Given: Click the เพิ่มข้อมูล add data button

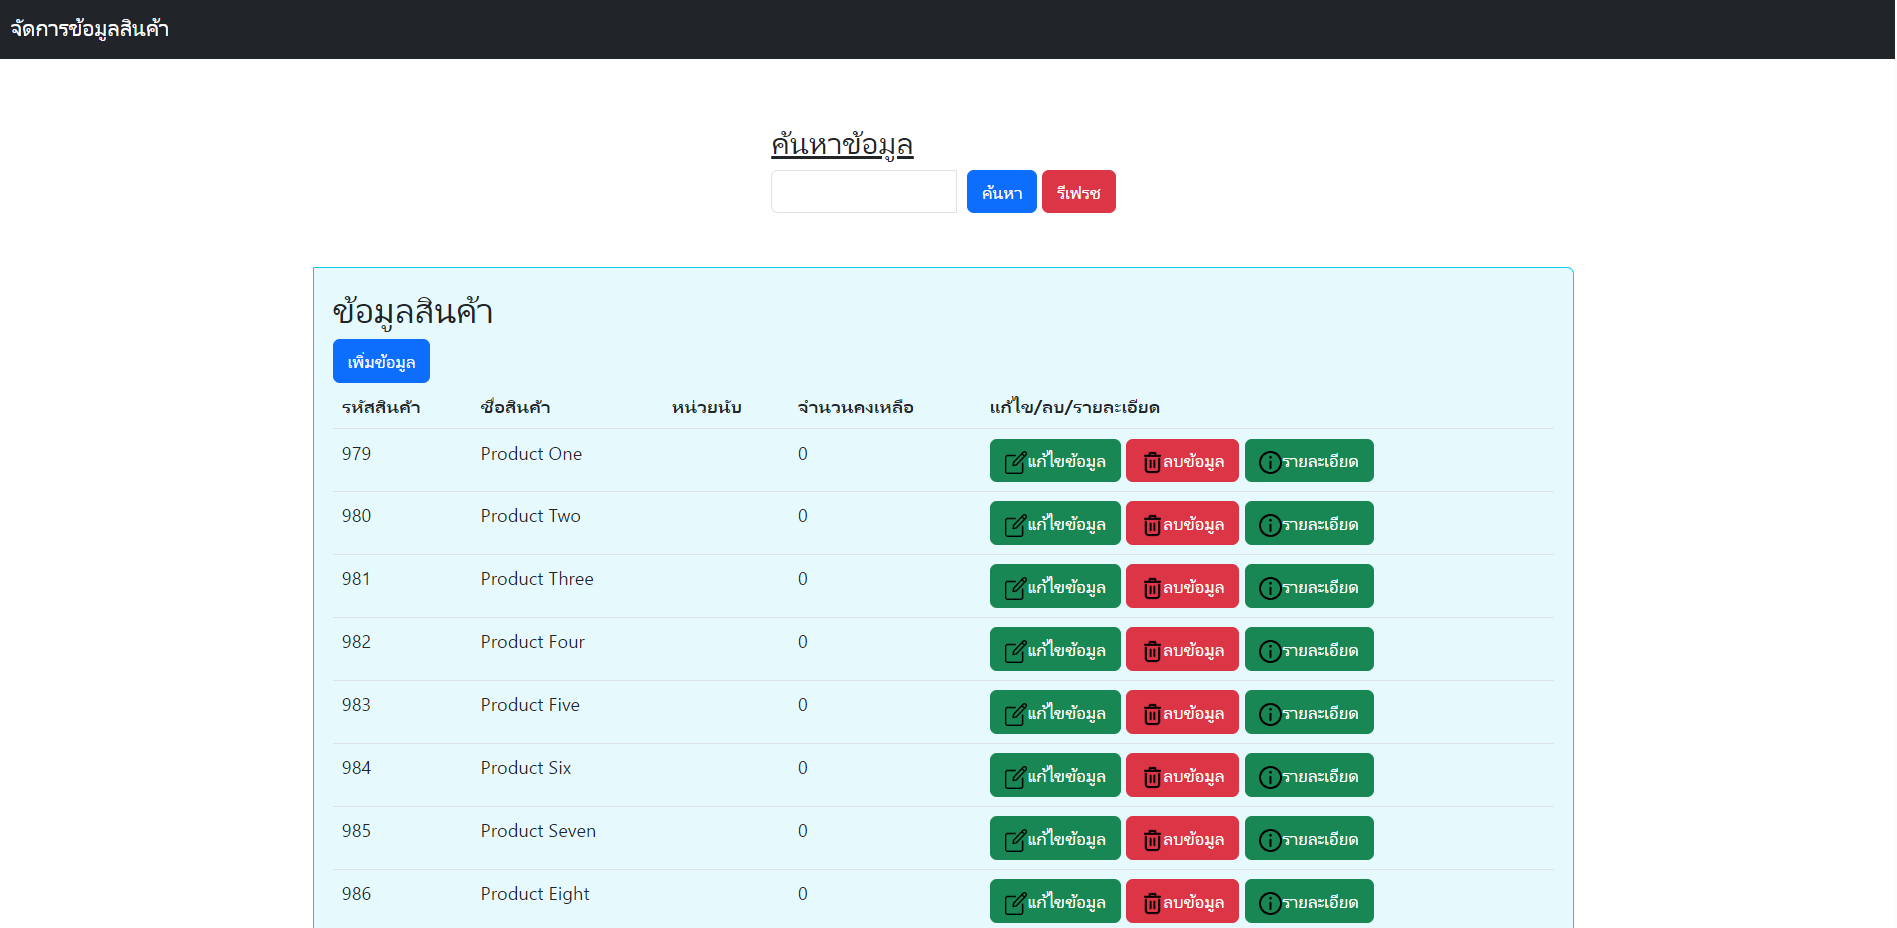Looking at the screenshot, I should pos(381,361).
